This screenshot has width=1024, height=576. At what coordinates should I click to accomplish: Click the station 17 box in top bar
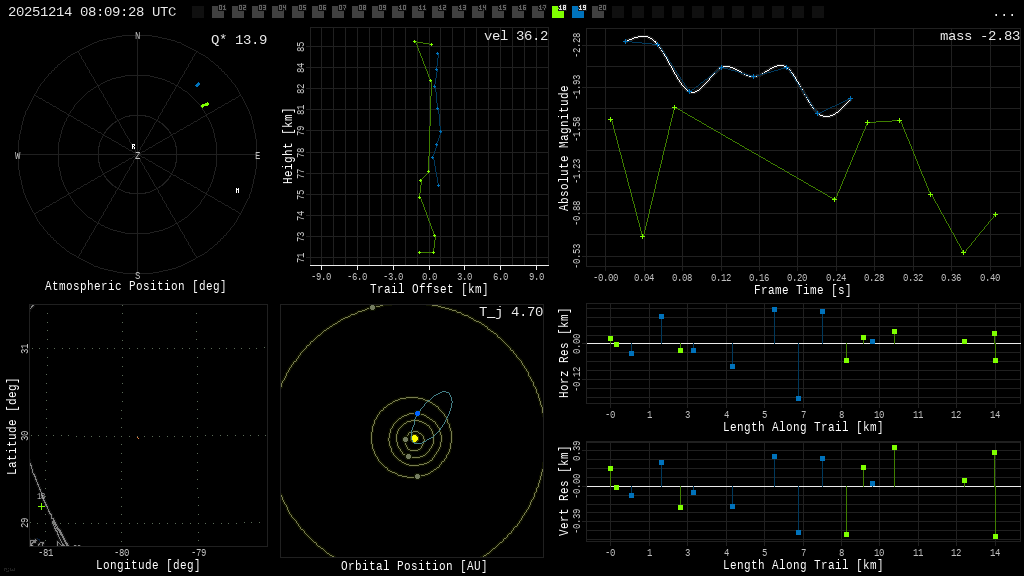(538, 12)
